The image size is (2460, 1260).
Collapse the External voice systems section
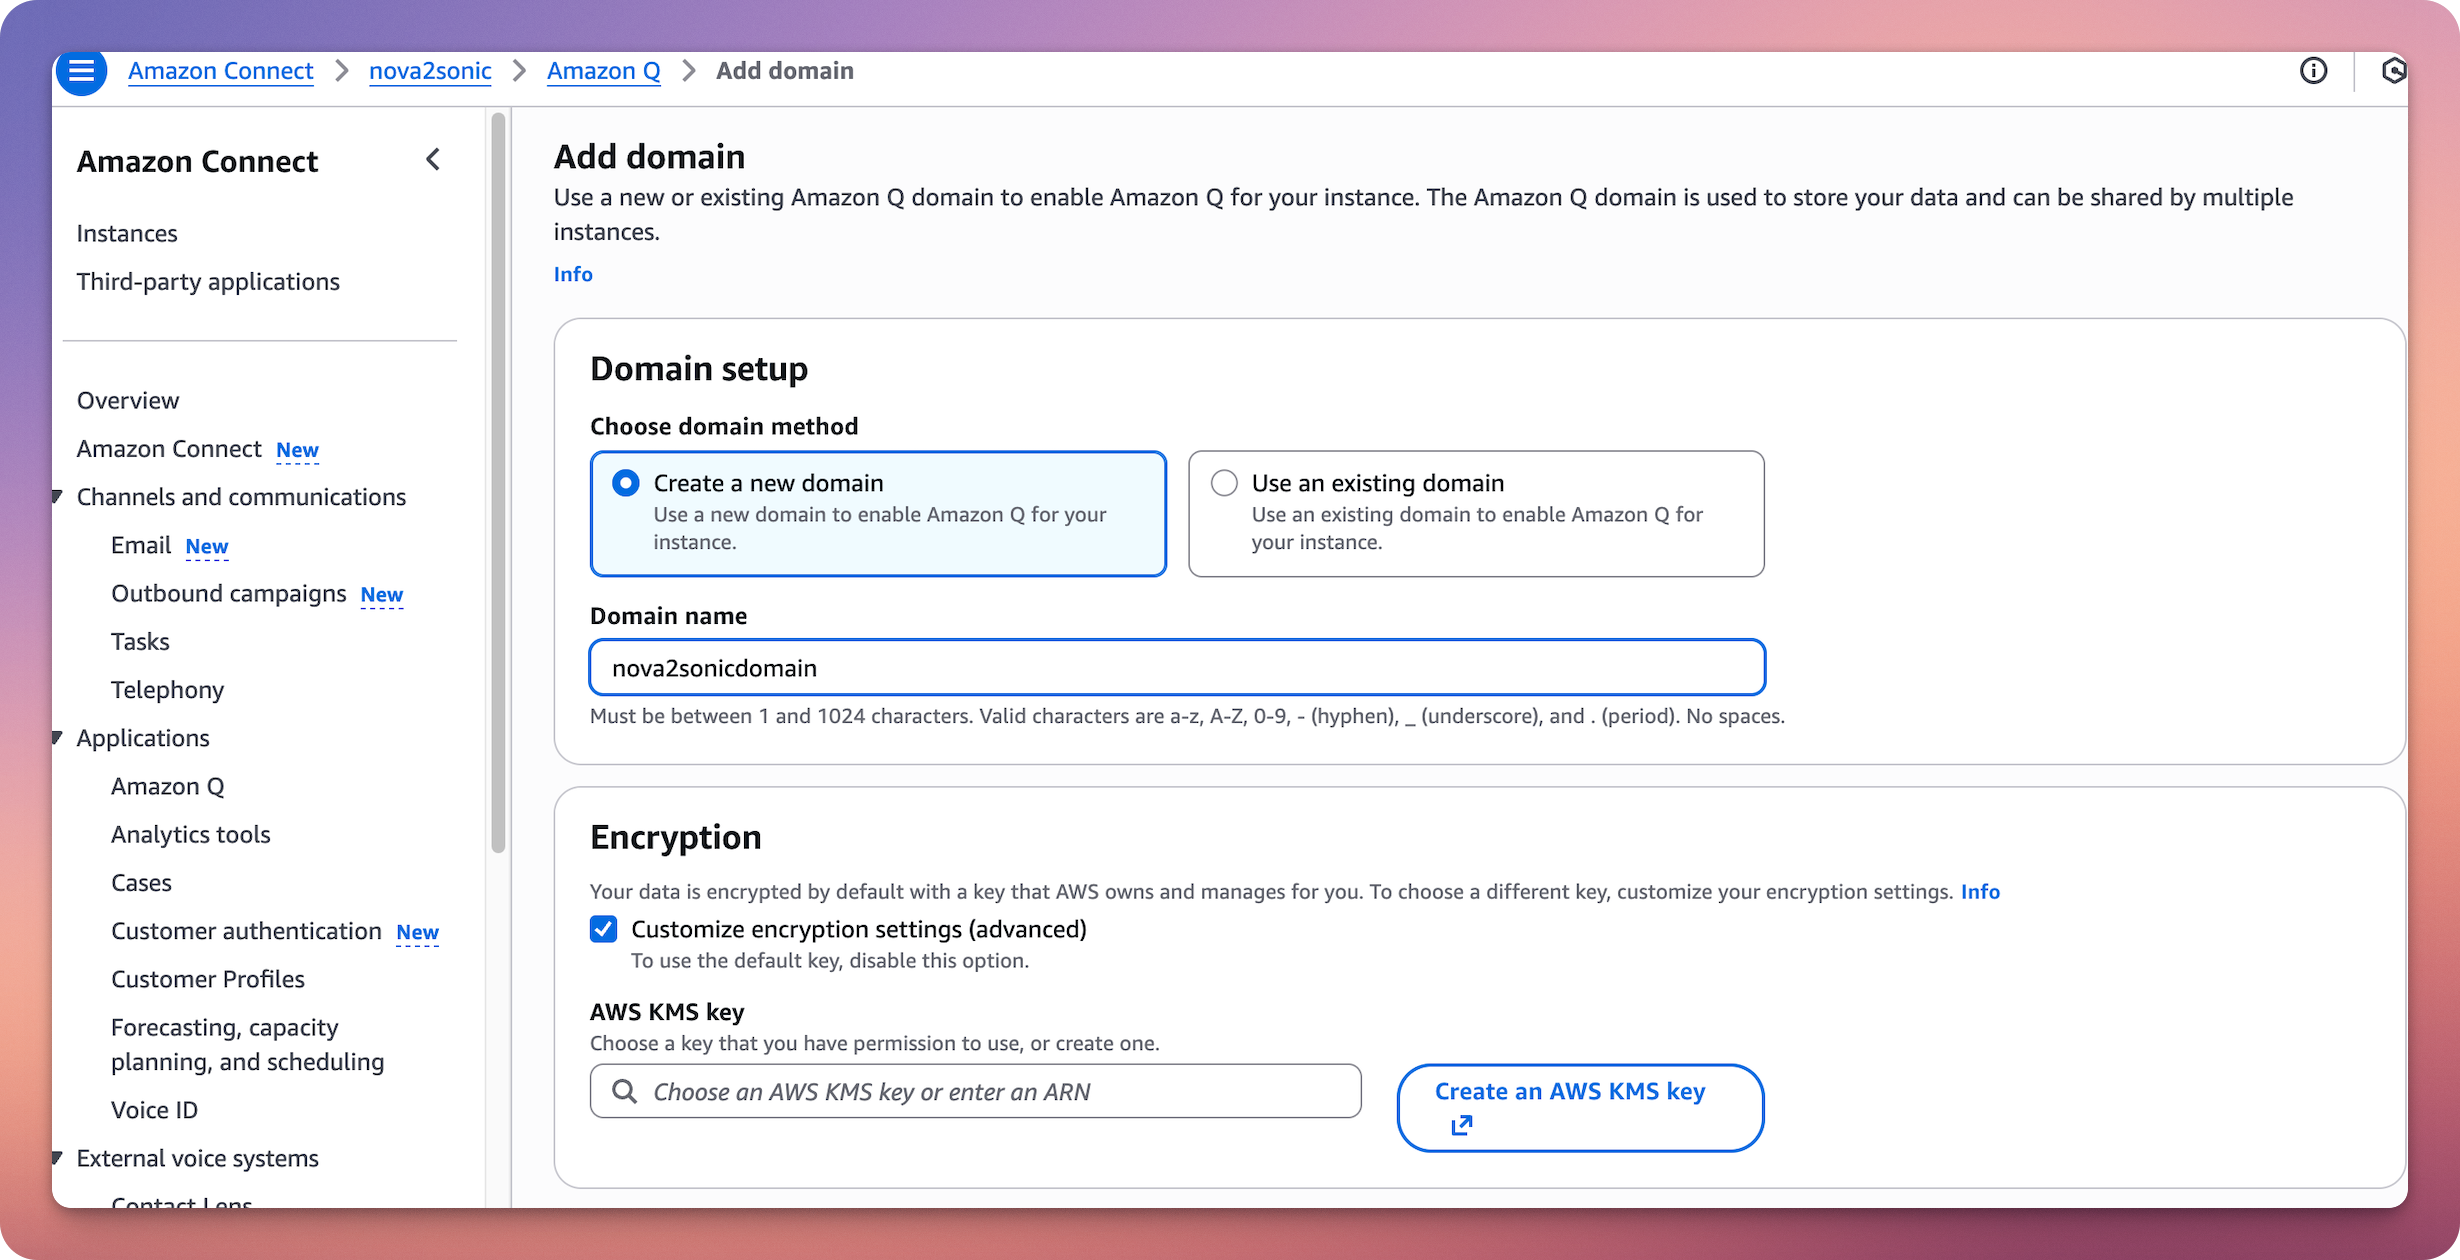[56, 1158]
